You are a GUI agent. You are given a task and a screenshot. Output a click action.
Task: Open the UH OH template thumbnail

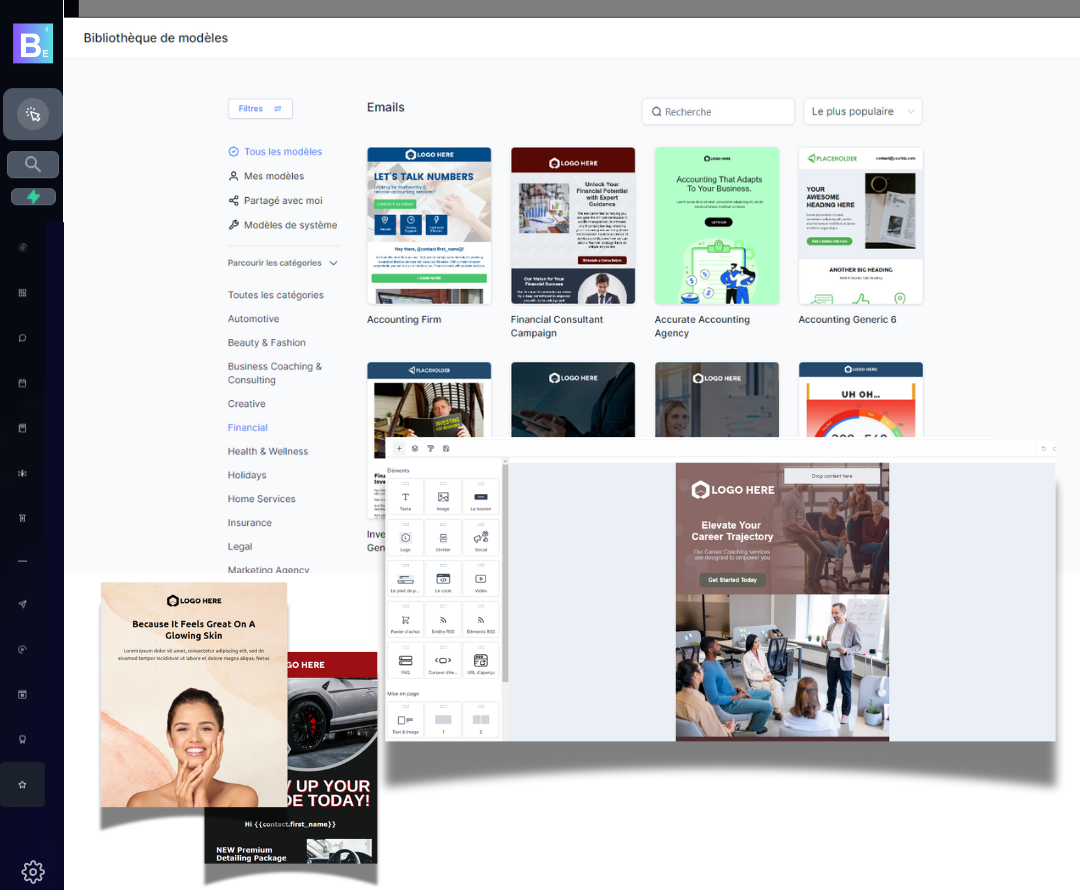861,400
